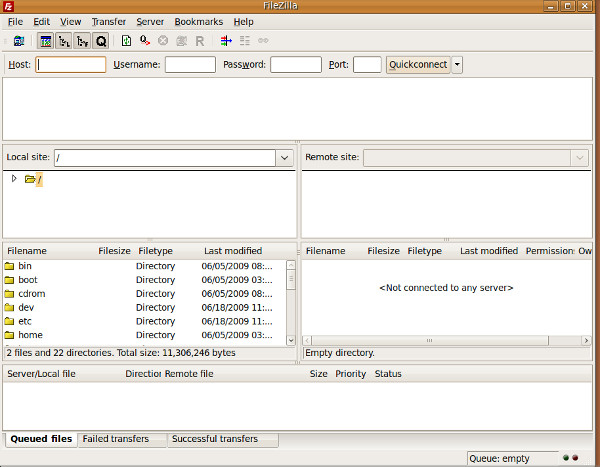Screen dimensions: 600x467
Task: Click the home folder icon
Action: tap(9, 335)
